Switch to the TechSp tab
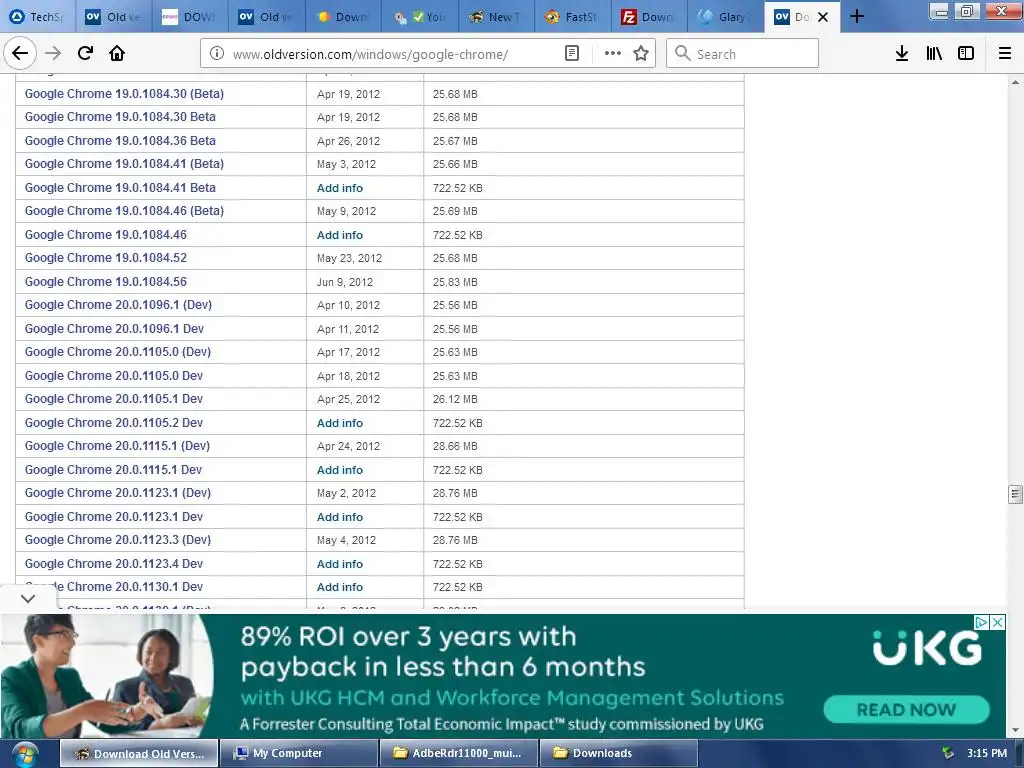The image size is (1024, 768). click(37, 17)
